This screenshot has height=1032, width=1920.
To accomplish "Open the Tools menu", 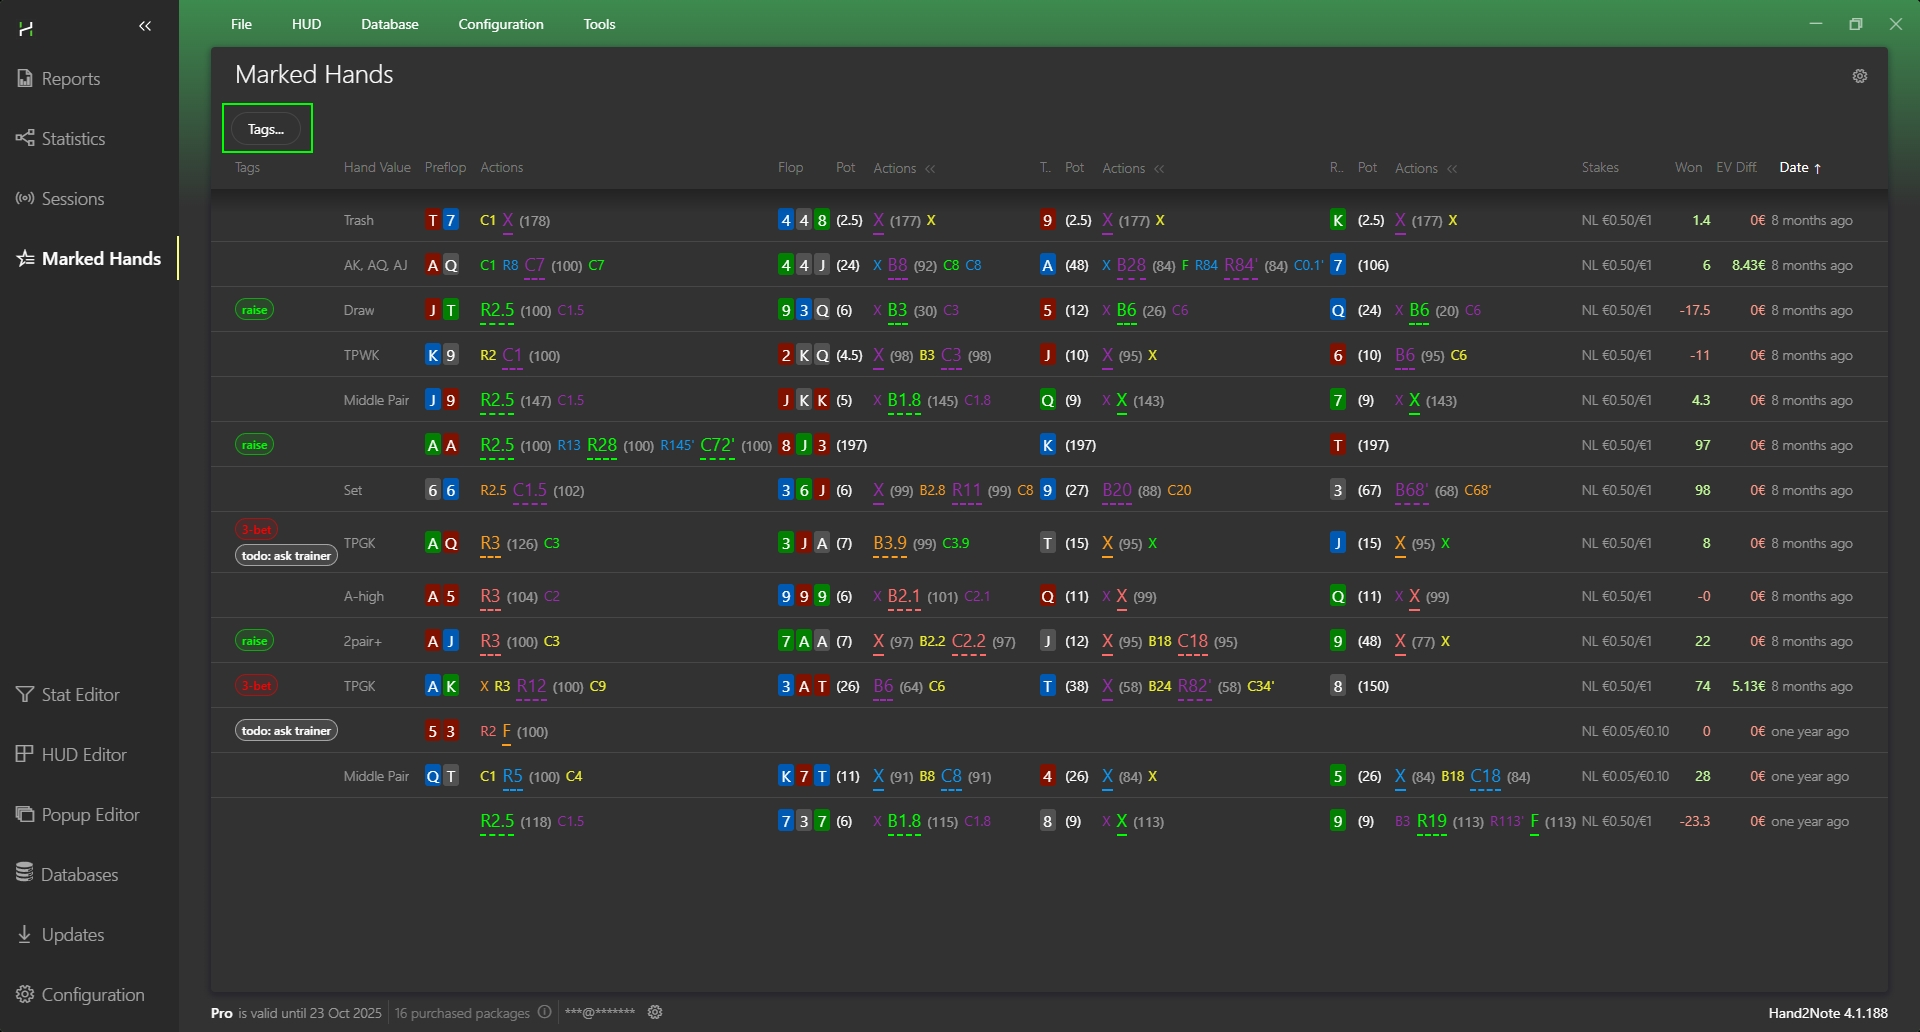I will click(x=599, y=24).
